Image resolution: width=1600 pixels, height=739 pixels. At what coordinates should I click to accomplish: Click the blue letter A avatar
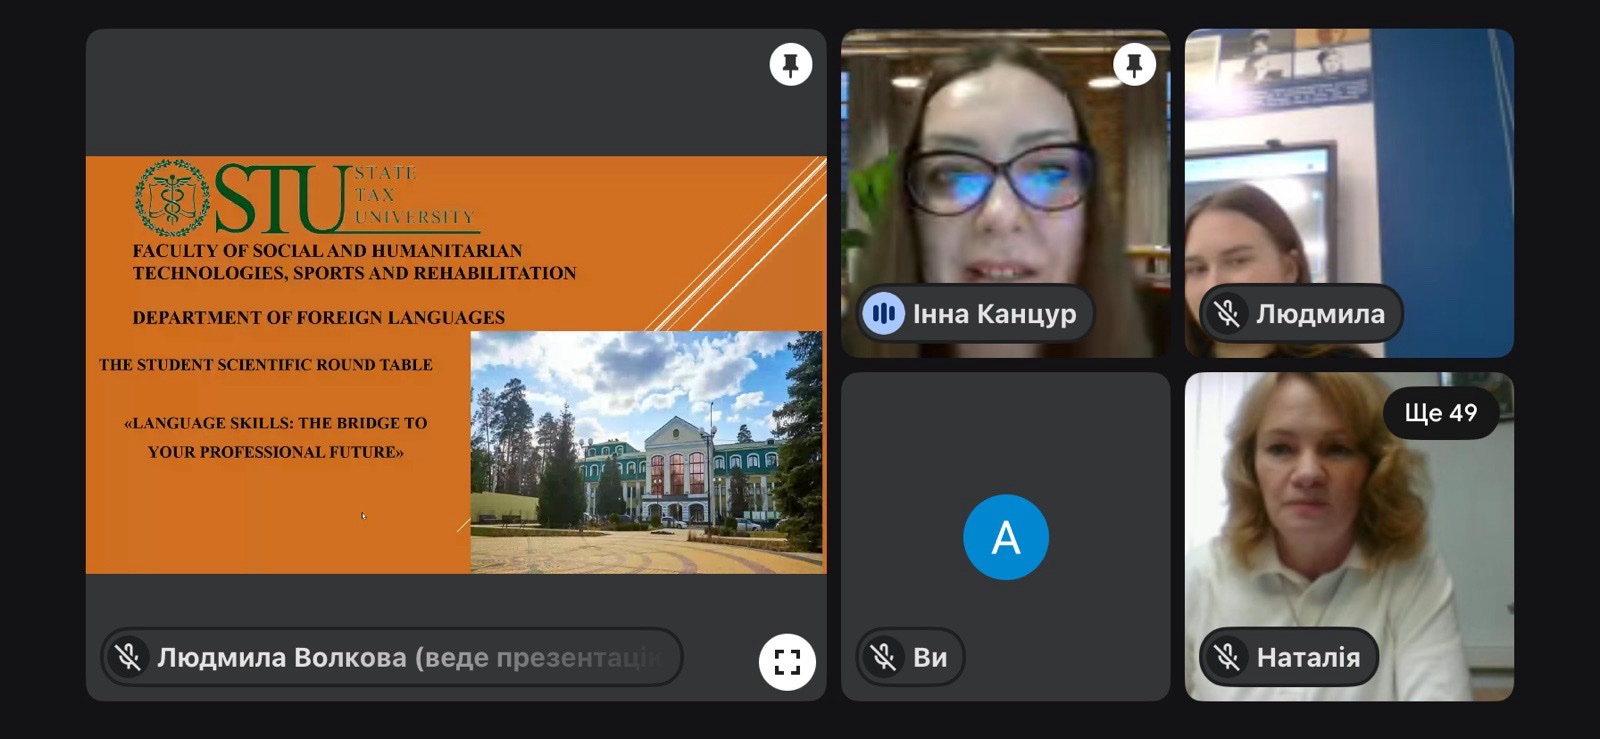1005,537
